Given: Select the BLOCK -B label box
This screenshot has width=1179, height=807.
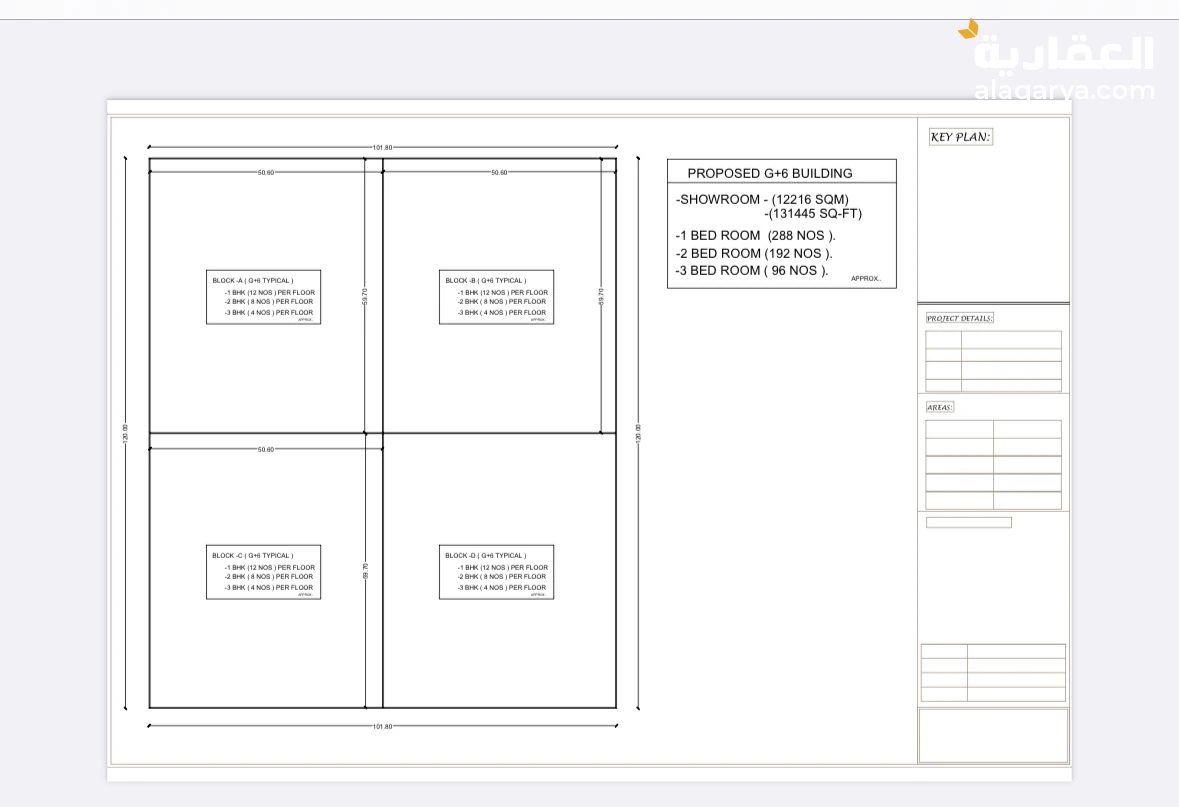Looking at the screenshot, I should pos(496,297).
